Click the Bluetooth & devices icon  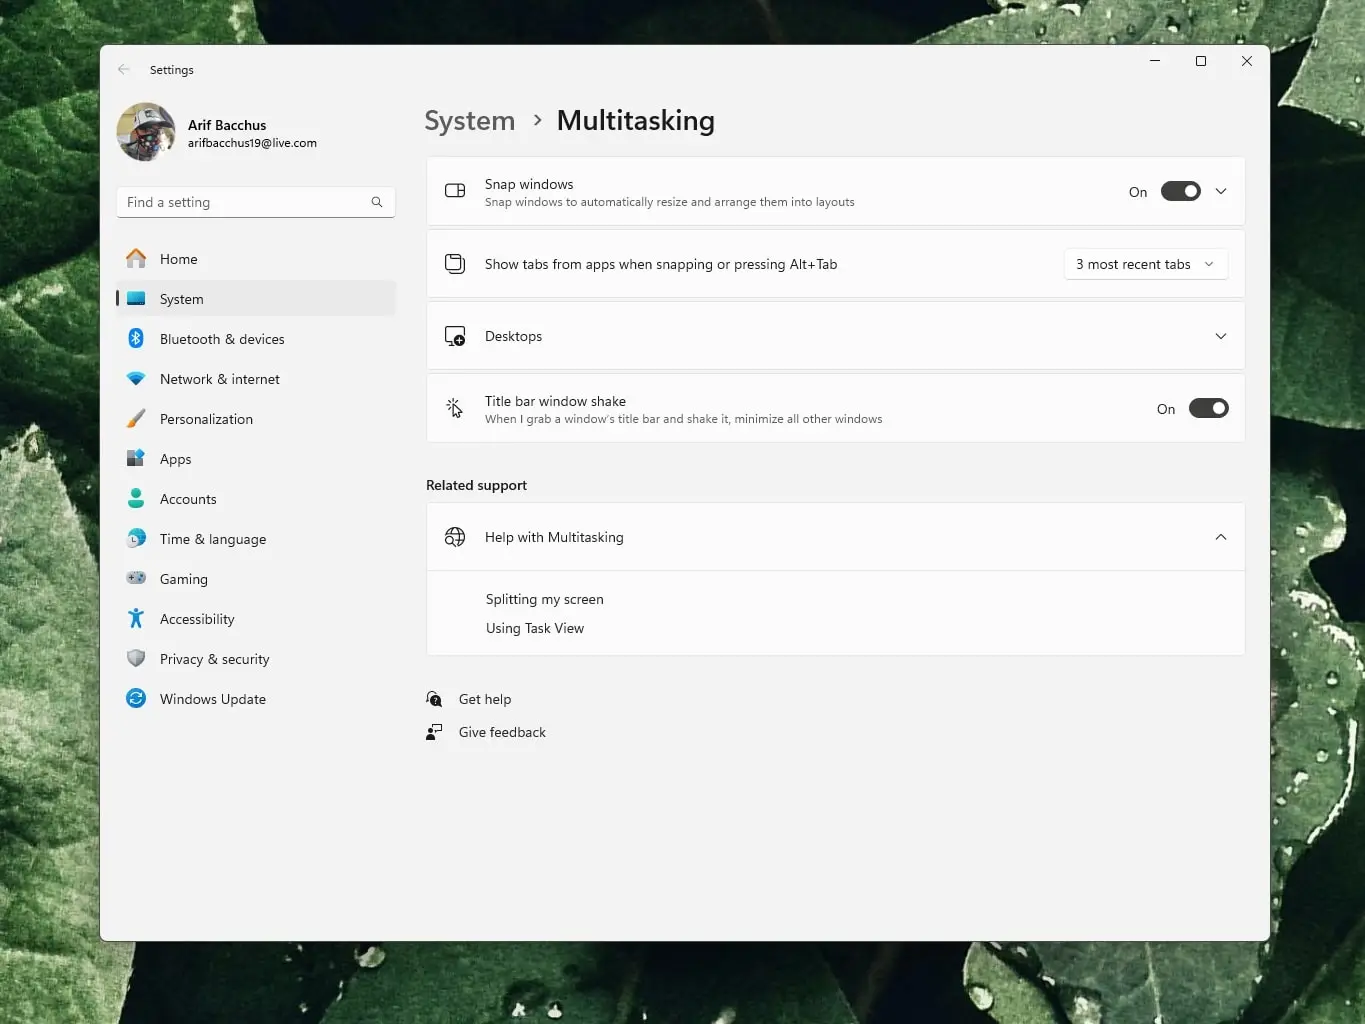tap(136, 339)
